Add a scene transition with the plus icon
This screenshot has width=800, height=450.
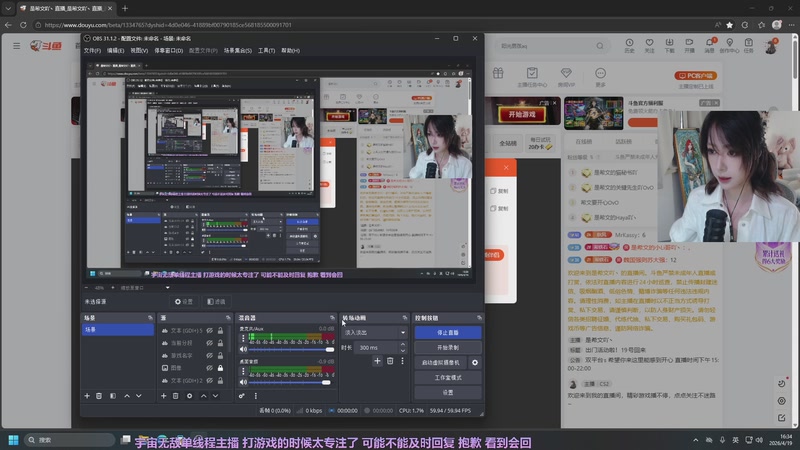click(377, 361)
